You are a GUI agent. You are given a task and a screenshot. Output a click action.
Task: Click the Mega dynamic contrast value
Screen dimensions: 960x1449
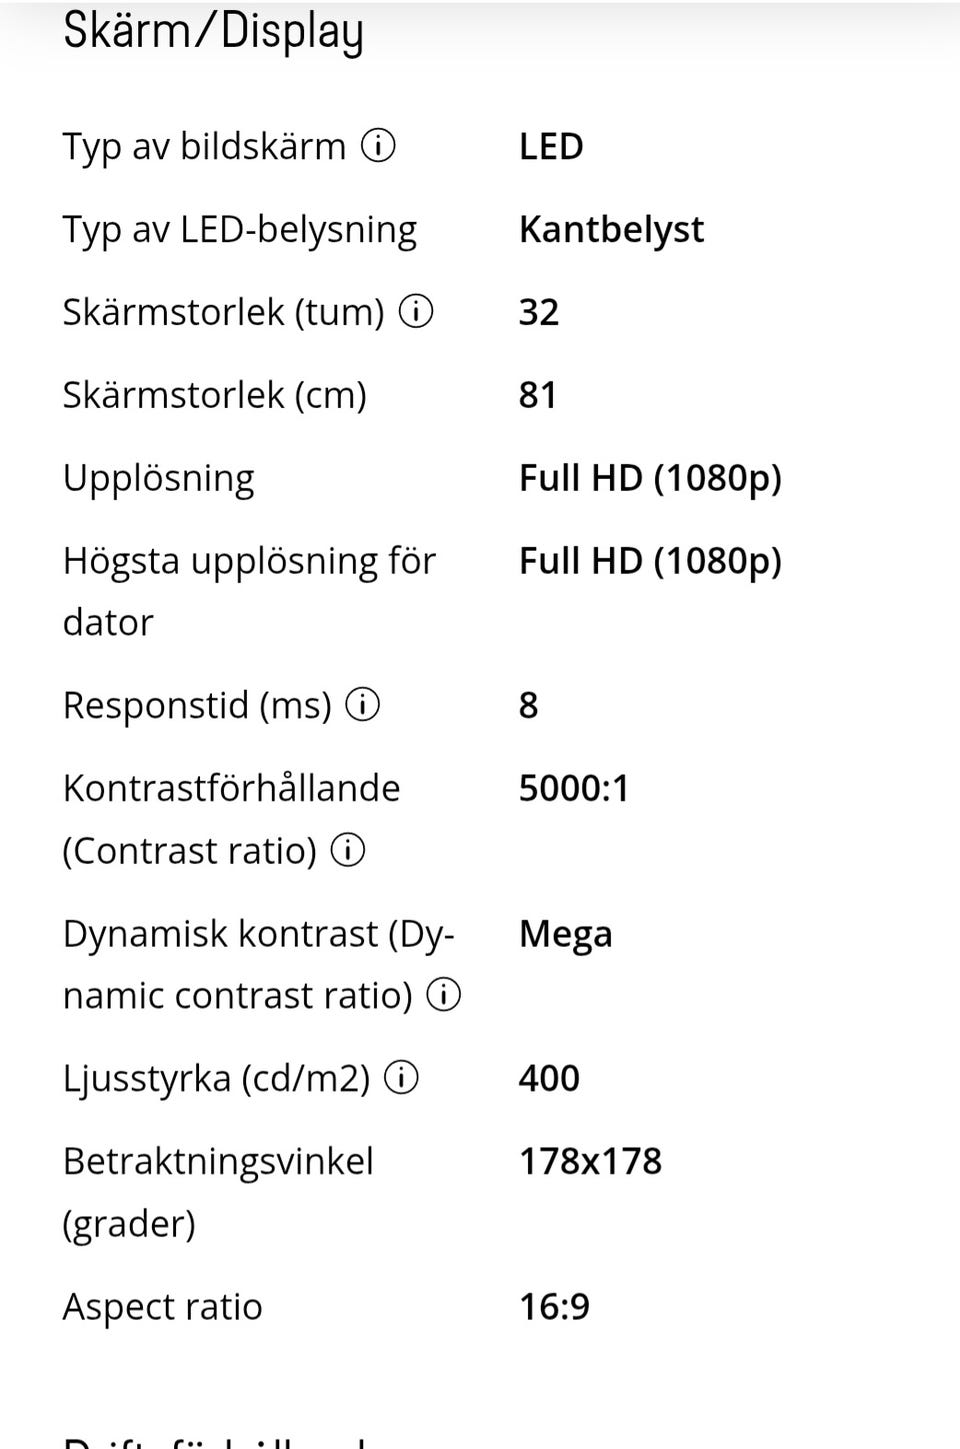coord(565,934)
